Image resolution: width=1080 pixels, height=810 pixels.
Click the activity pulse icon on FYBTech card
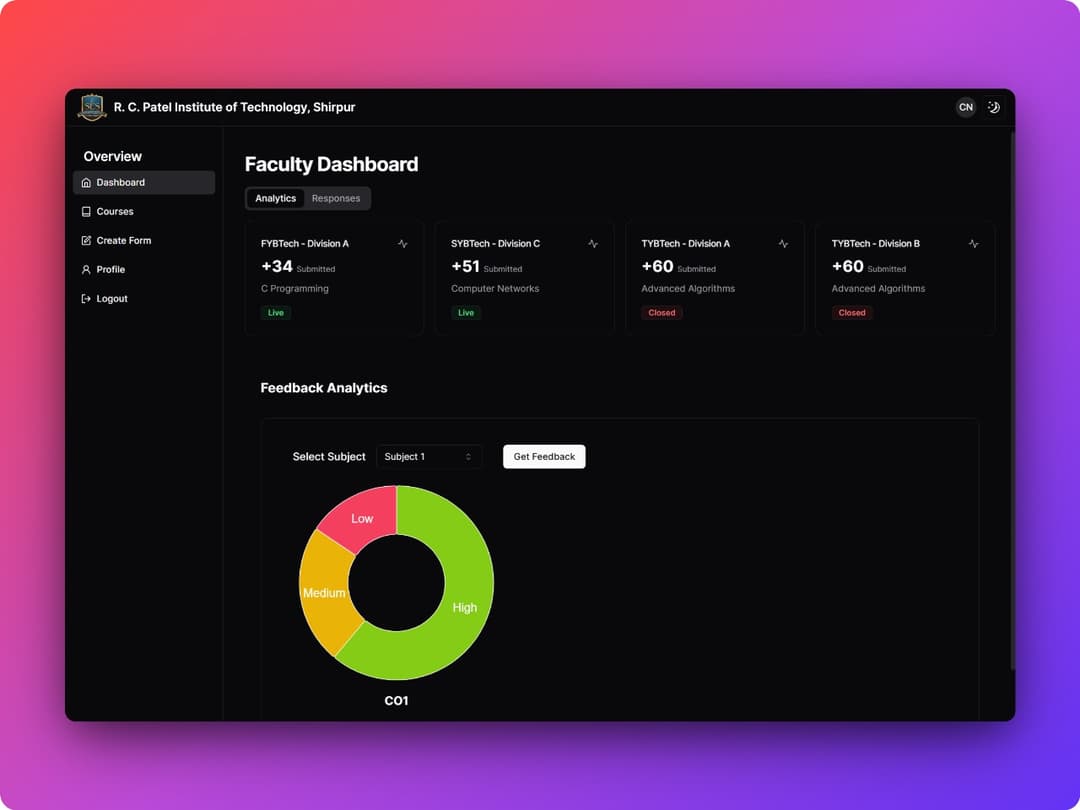coord(402,243)
